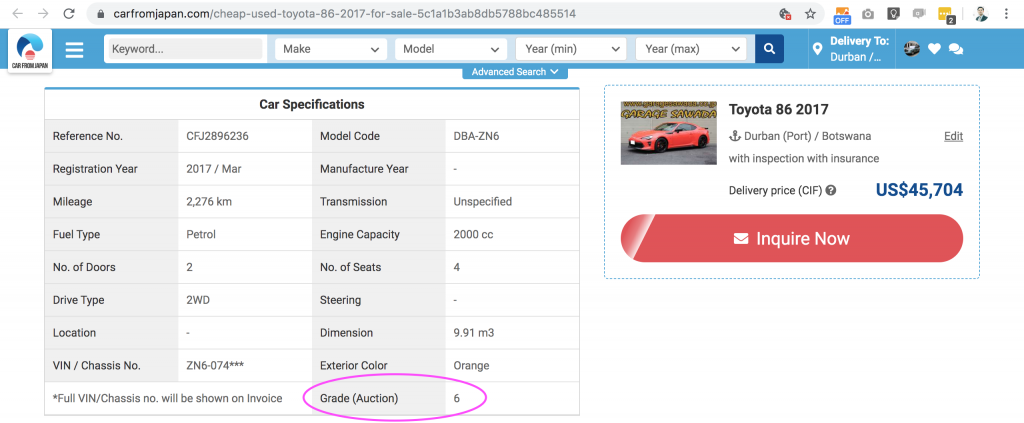Viewport: 1024px width, 423px height.
Task: Click 'with inspection with insurance' text
Action: pyautogui.click(x=804, y=159)
